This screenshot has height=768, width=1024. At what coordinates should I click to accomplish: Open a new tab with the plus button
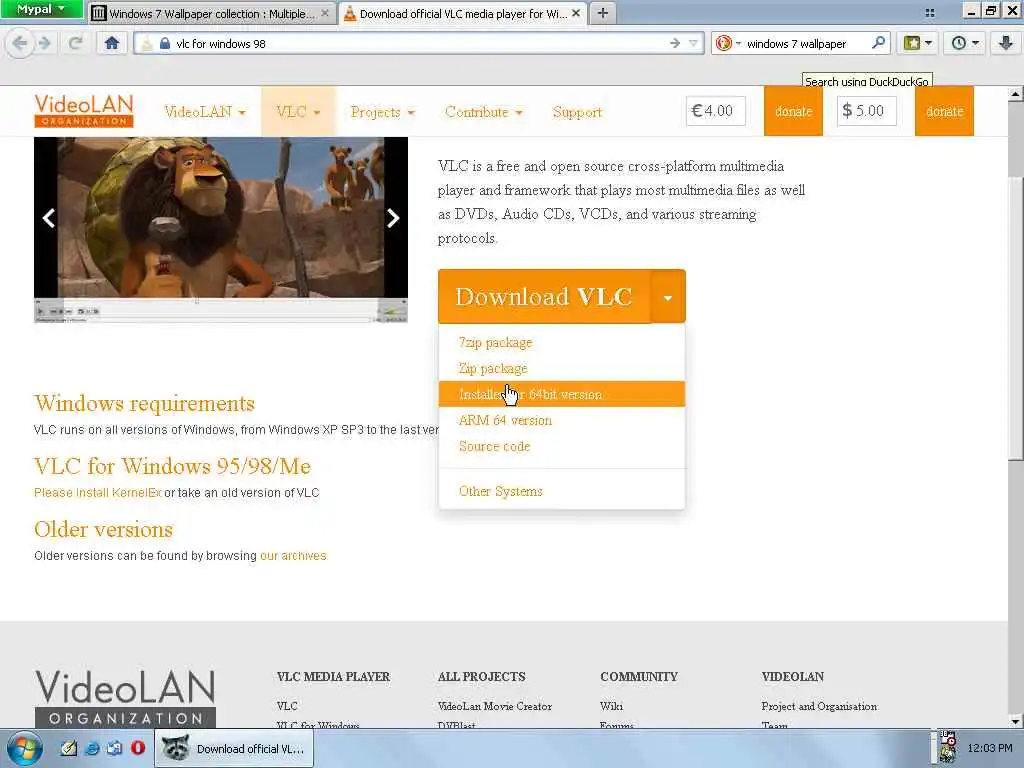point(602,13)
